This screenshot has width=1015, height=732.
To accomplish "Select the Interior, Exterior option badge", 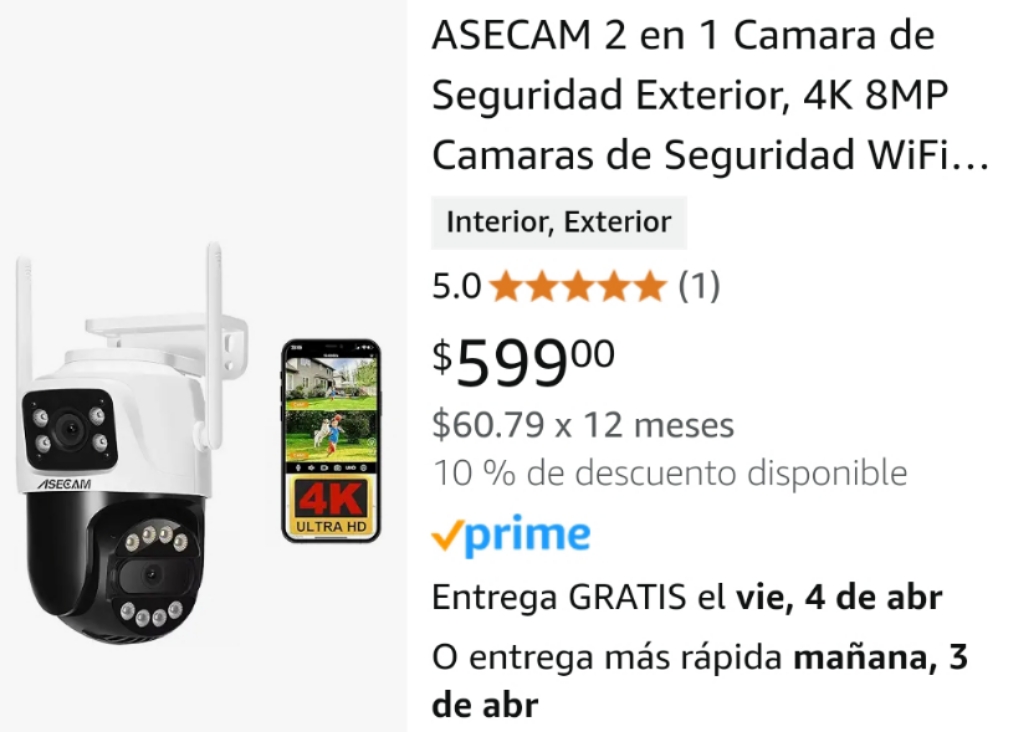I will (x=559, y=222).
